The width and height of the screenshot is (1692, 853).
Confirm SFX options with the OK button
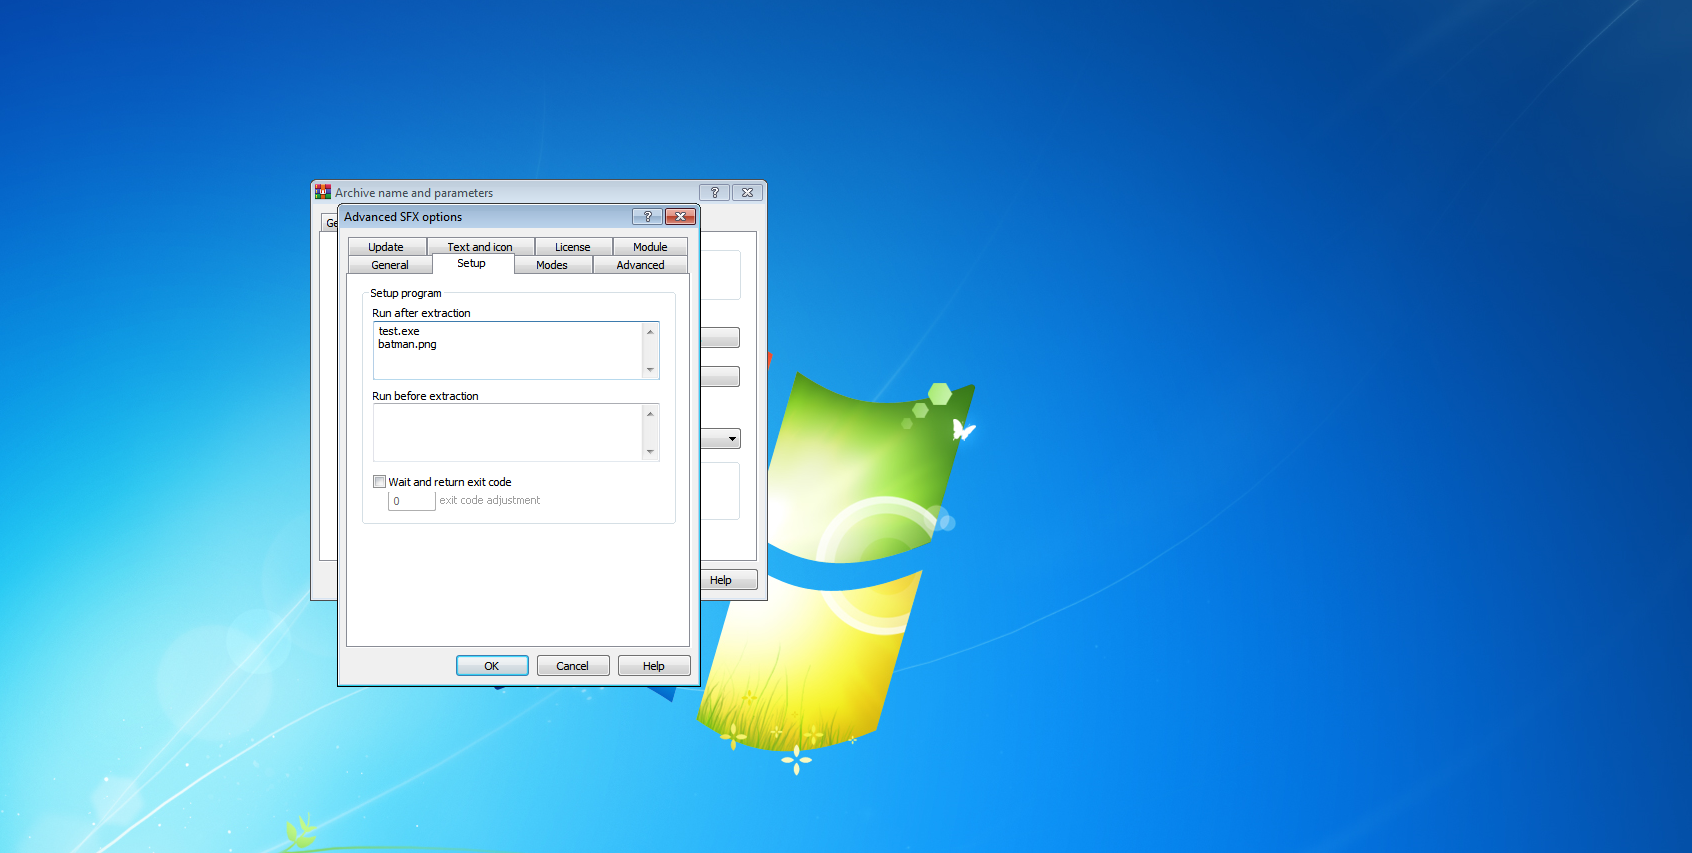click(491, 666)
